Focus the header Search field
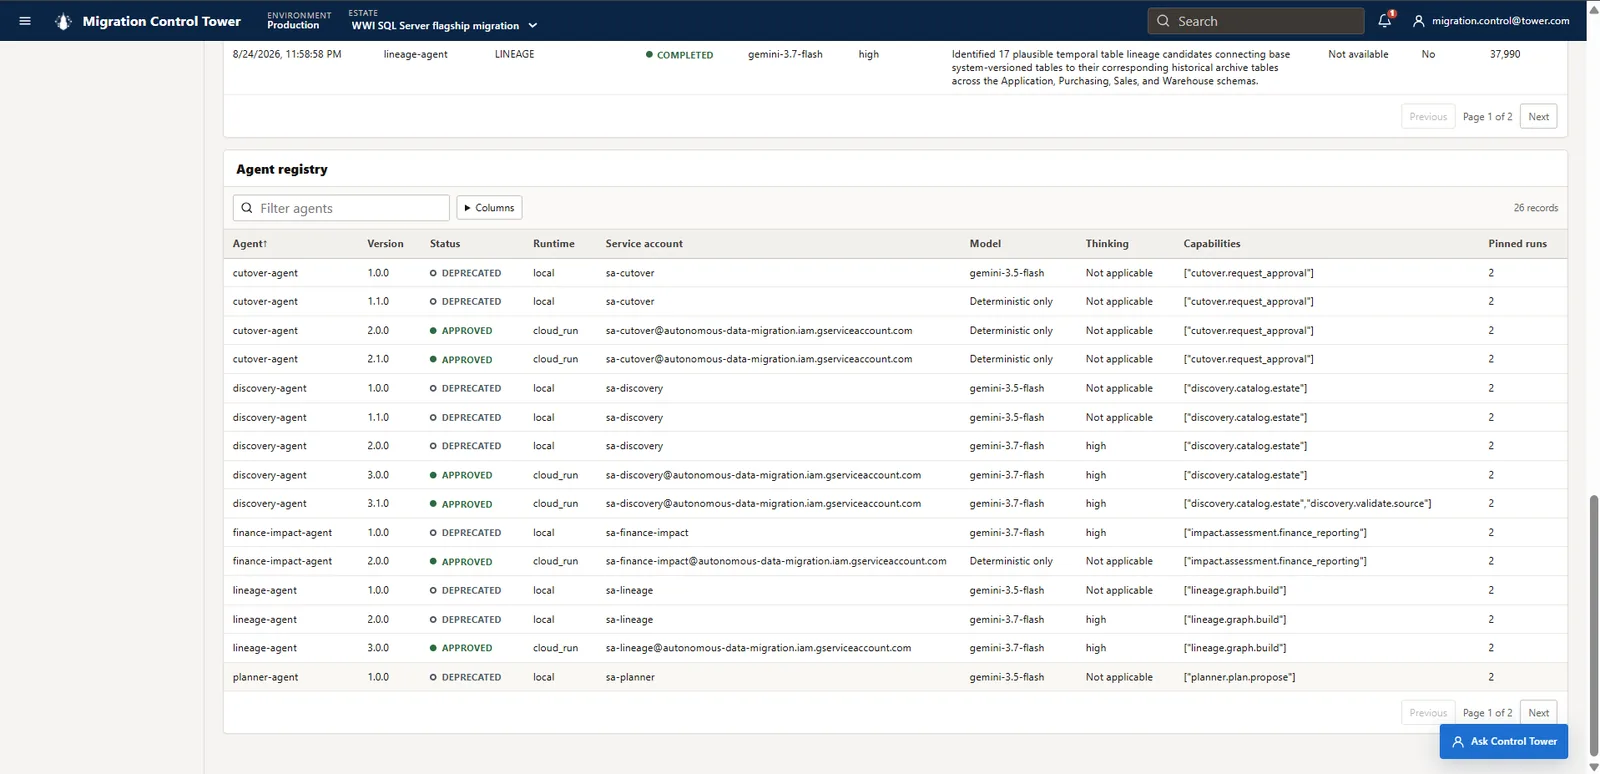The height and width of the screenshot is (774, 1600). [1256, 21]
